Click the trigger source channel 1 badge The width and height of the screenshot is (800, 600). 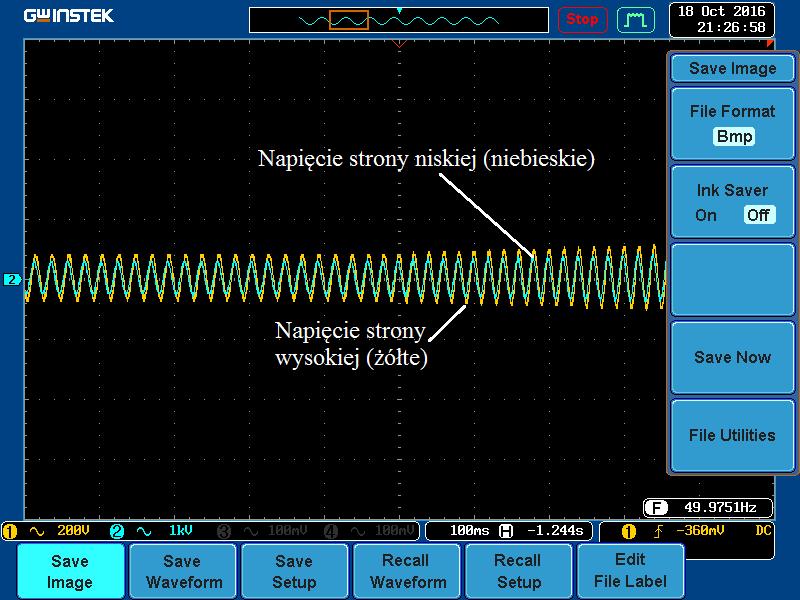pos(629,531)
